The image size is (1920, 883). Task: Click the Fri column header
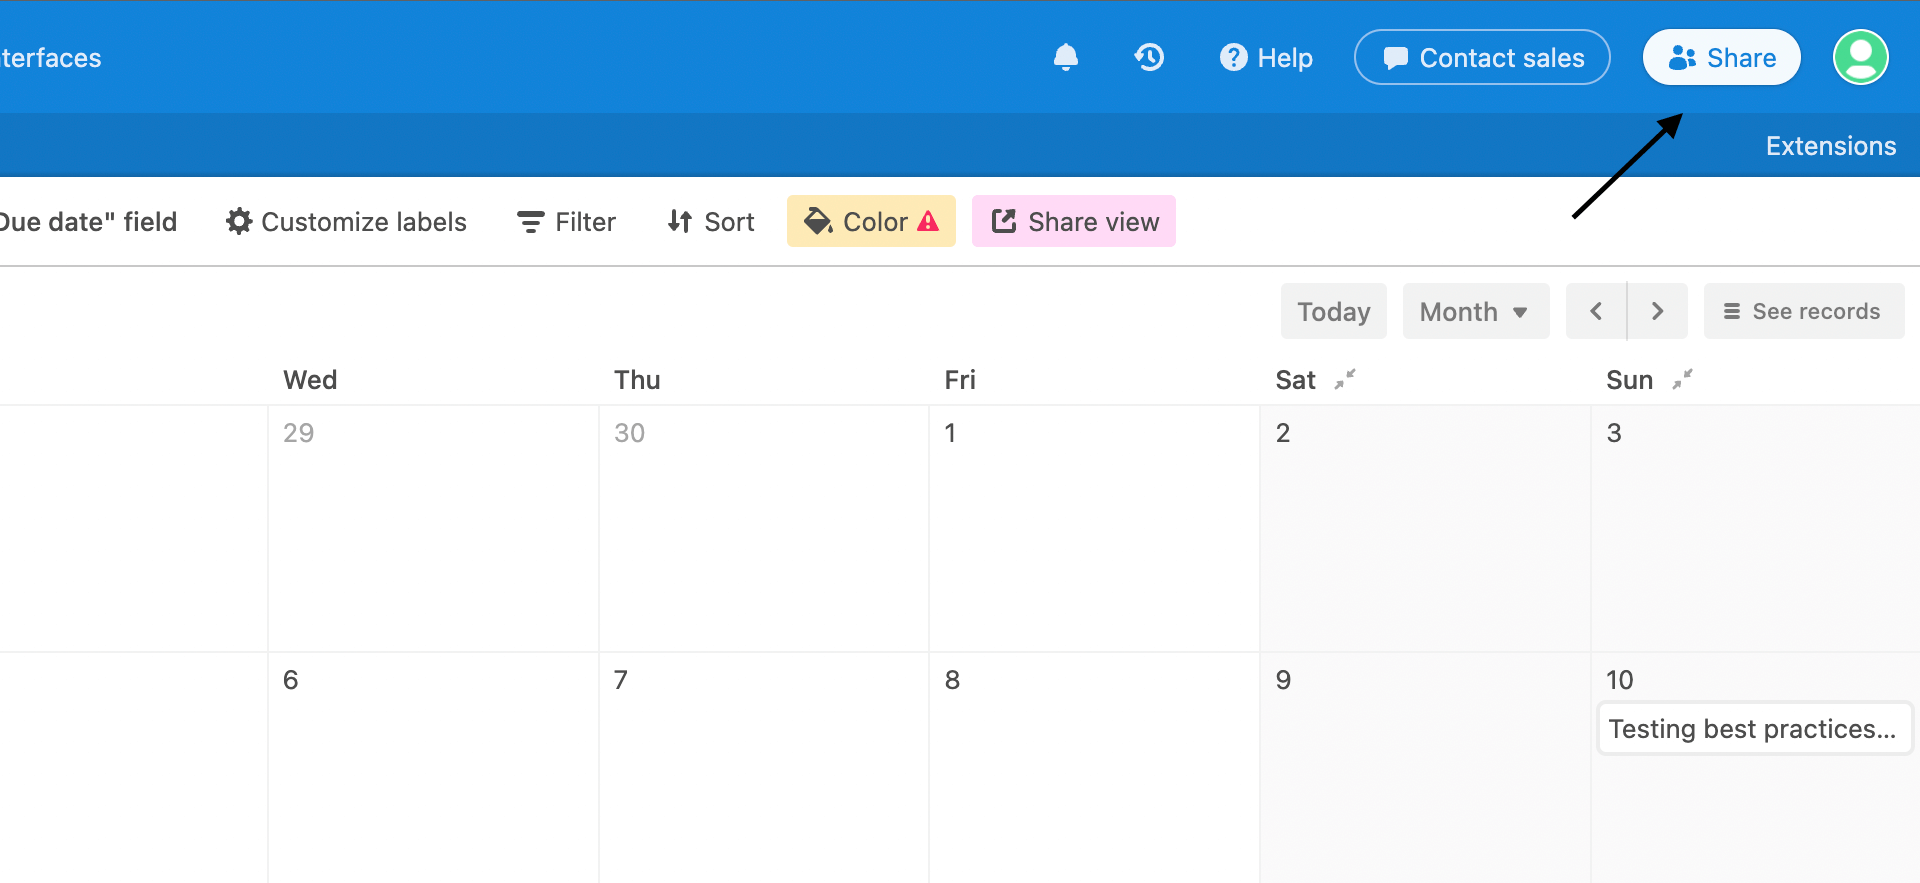click(960, 380)
